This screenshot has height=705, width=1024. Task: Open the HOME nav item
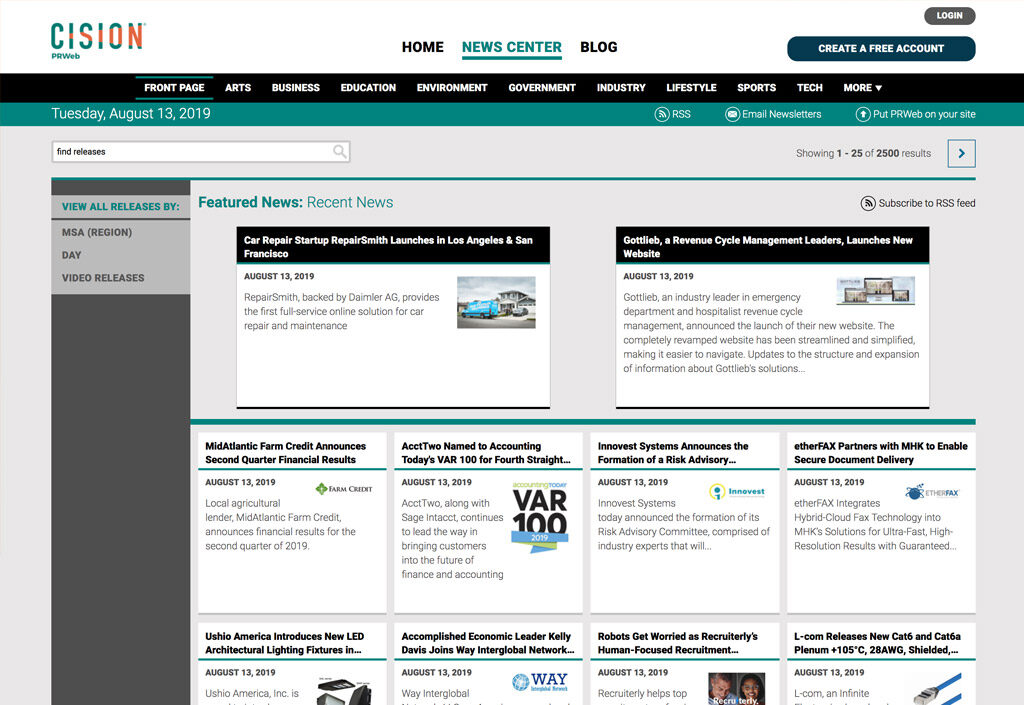pyautogui.click(x=423, y=47)
